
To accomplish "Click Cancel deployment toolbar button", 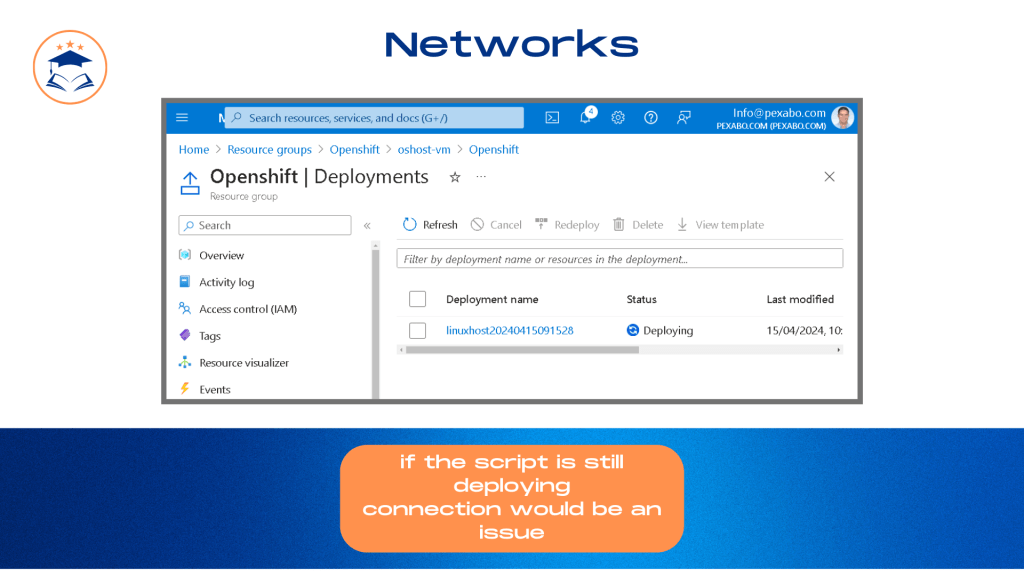I will (x=496, y=225).
